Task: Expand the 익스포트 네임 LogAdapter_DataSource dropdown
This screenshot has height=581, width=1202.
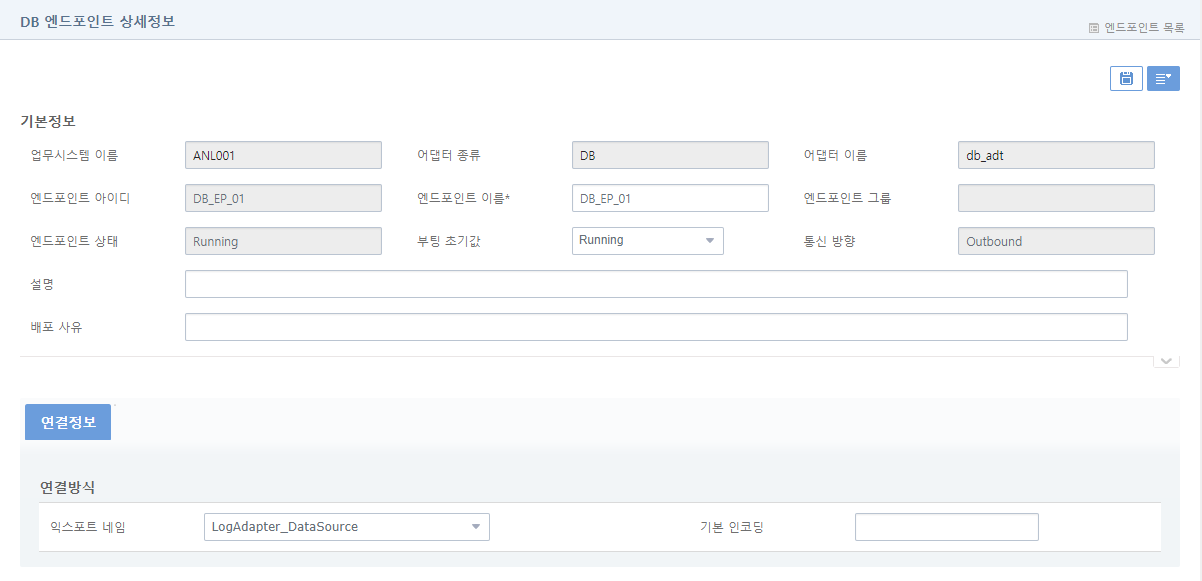Action: click(x=346, y=527)
